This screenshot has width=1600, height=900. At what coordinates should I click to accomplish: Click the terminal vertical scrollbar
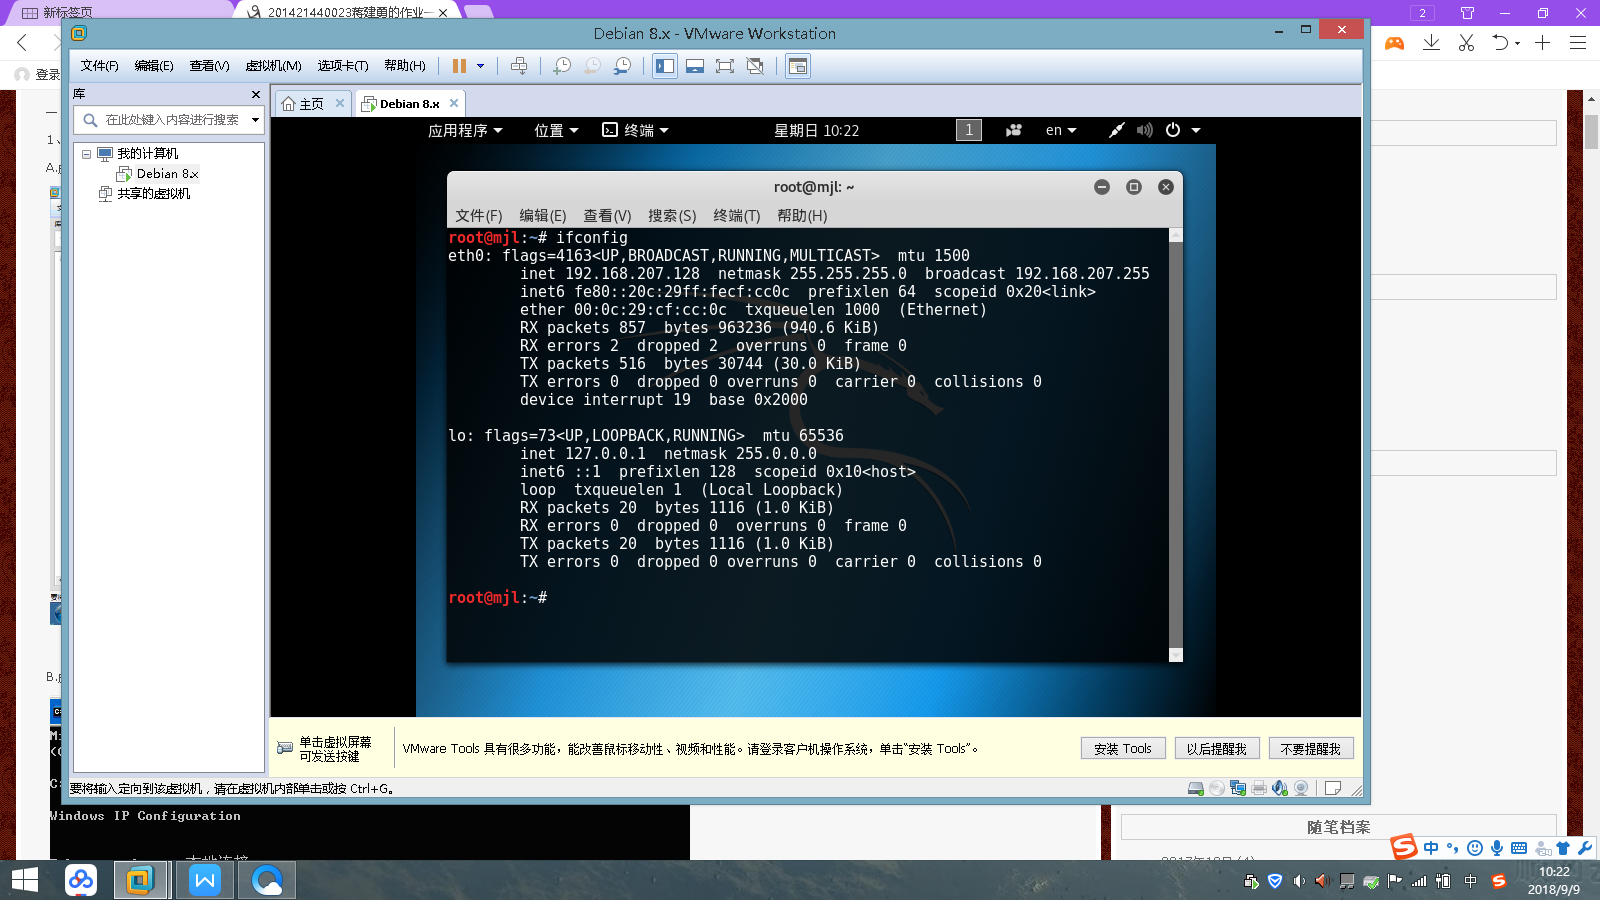tap(1176, 445)
